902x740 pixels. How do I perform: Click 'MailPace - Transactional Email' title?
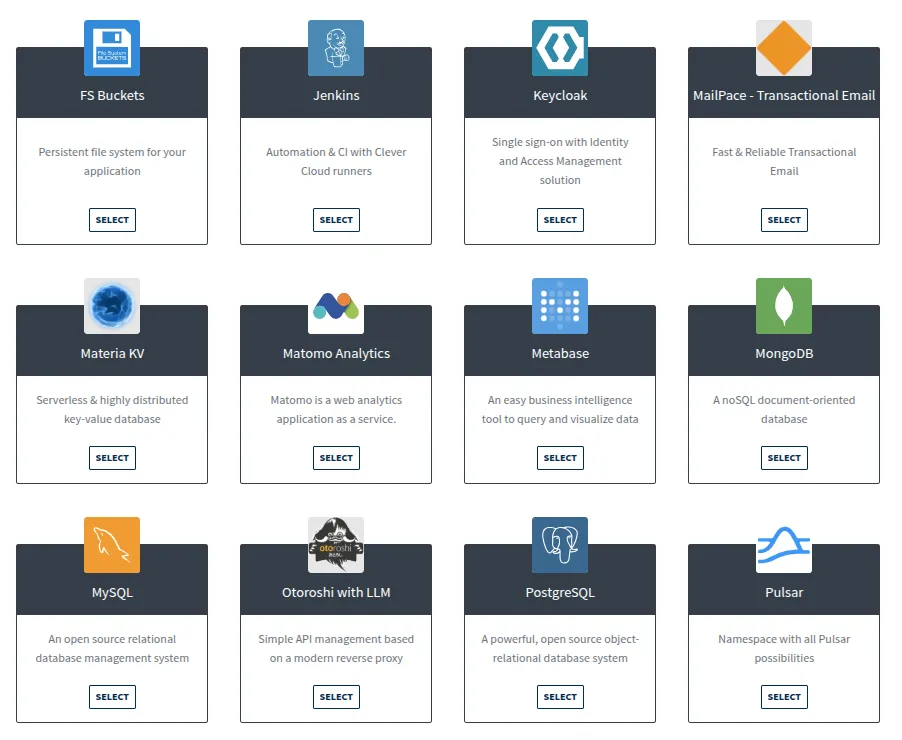click(784, 96)
